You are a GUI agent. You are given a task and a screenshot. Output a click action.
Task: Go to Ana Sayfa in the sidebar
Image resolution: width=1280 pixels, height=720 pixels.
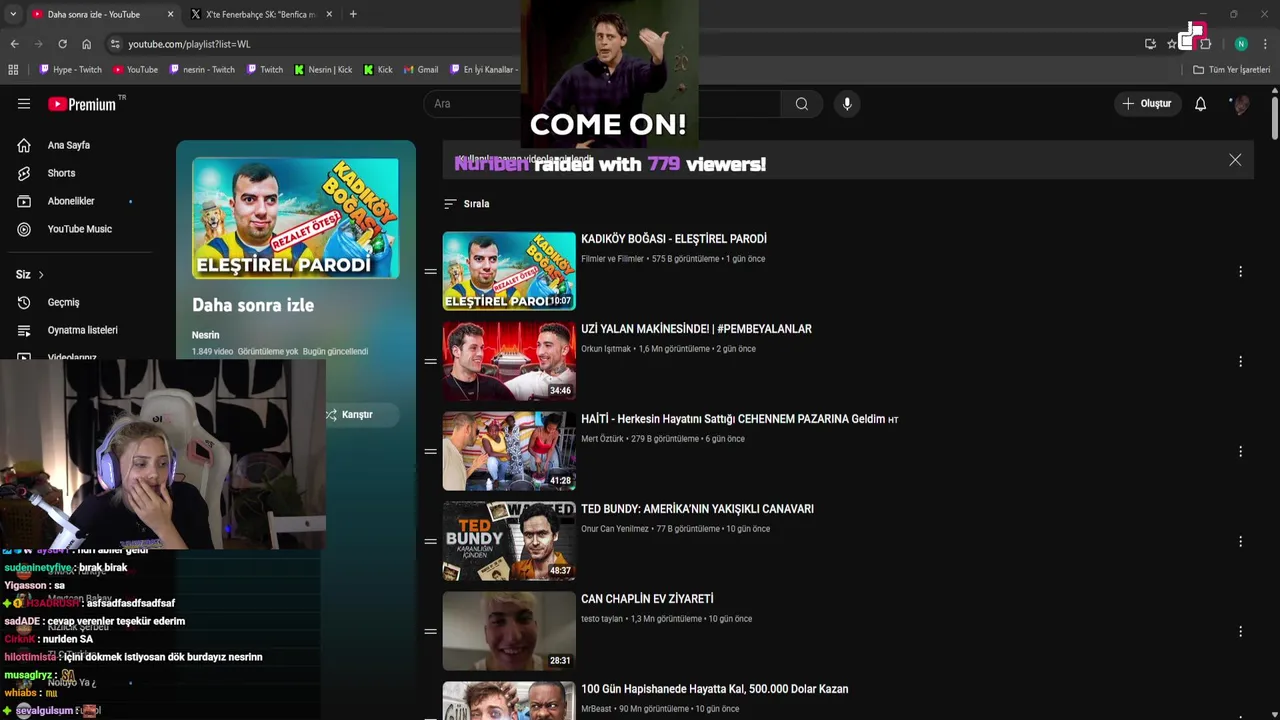[69, 145]
